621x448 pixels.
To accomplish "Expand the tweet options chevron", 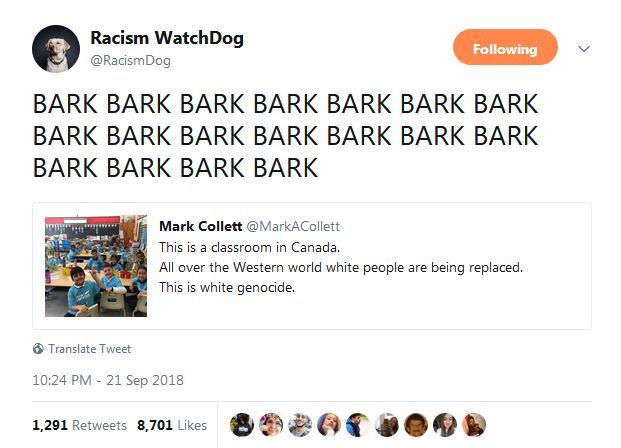I will (584, 49).
